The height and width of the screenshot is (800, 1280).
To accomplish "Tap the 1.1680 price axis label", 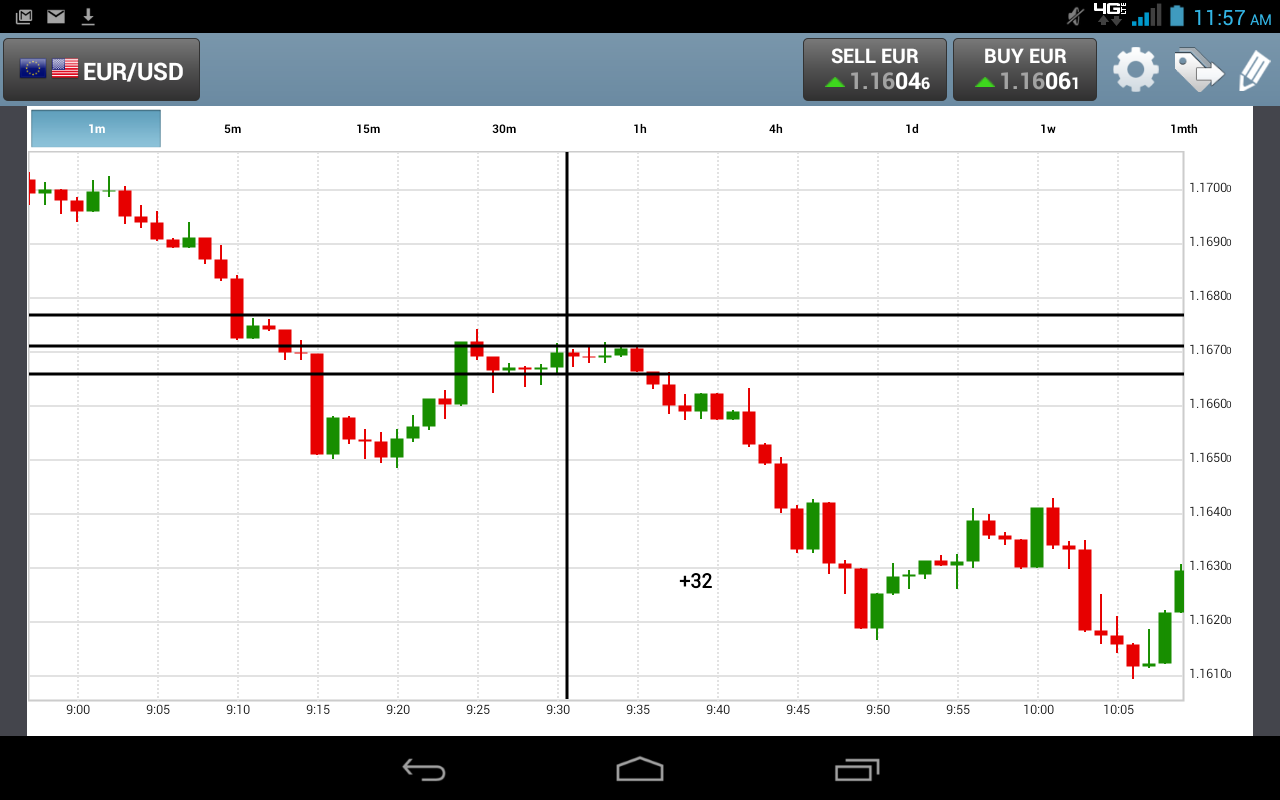I will point(1210,296).
